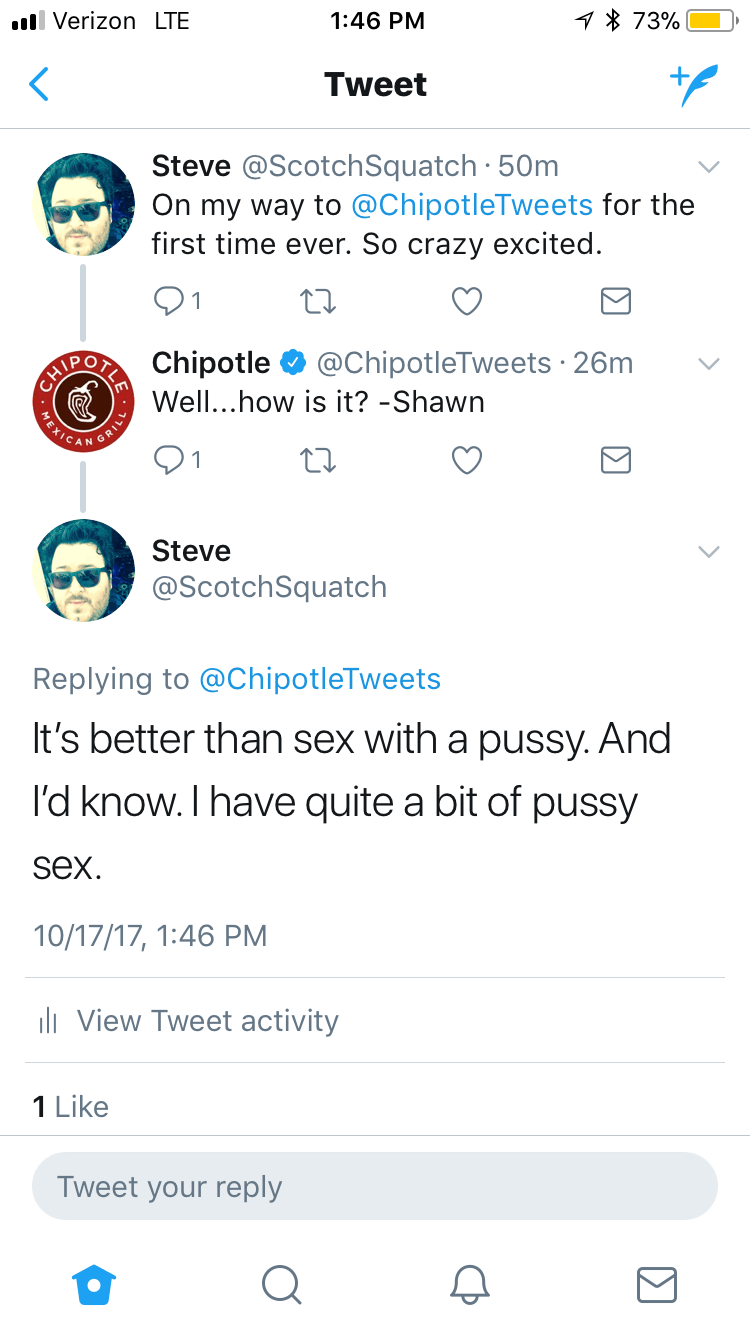Open options chevron on Steve's first tweet

[708, 167]
